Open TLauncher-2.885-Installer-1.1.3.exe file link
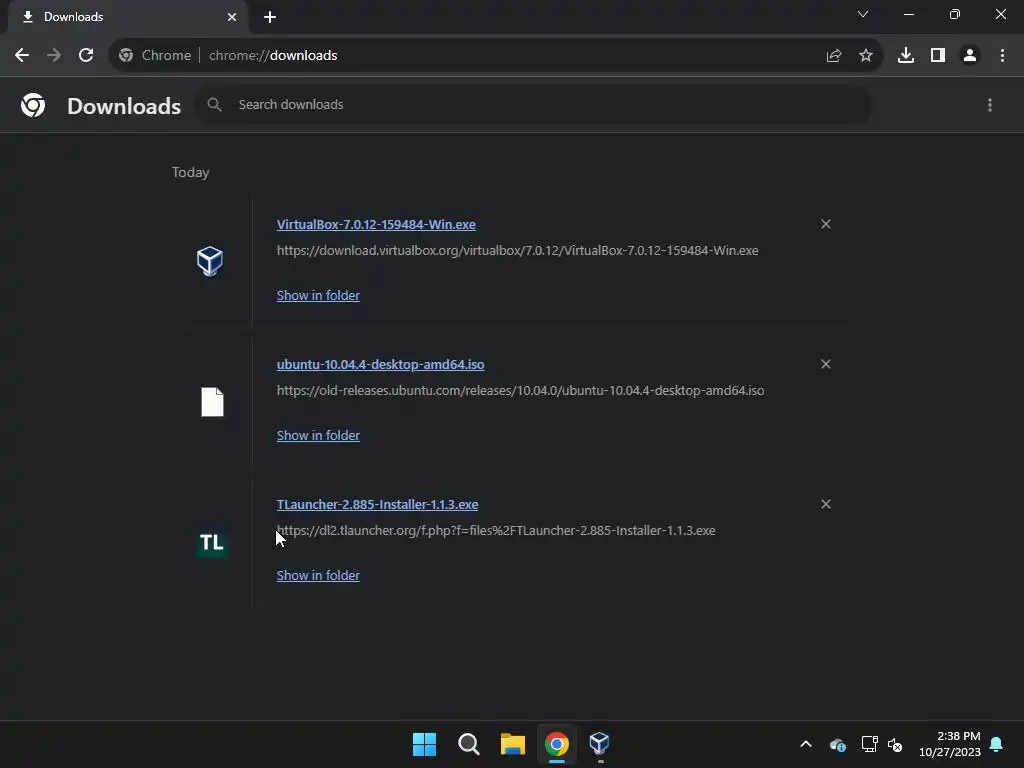This screenshot has width=1024, height=768. (x=377, y=504)
